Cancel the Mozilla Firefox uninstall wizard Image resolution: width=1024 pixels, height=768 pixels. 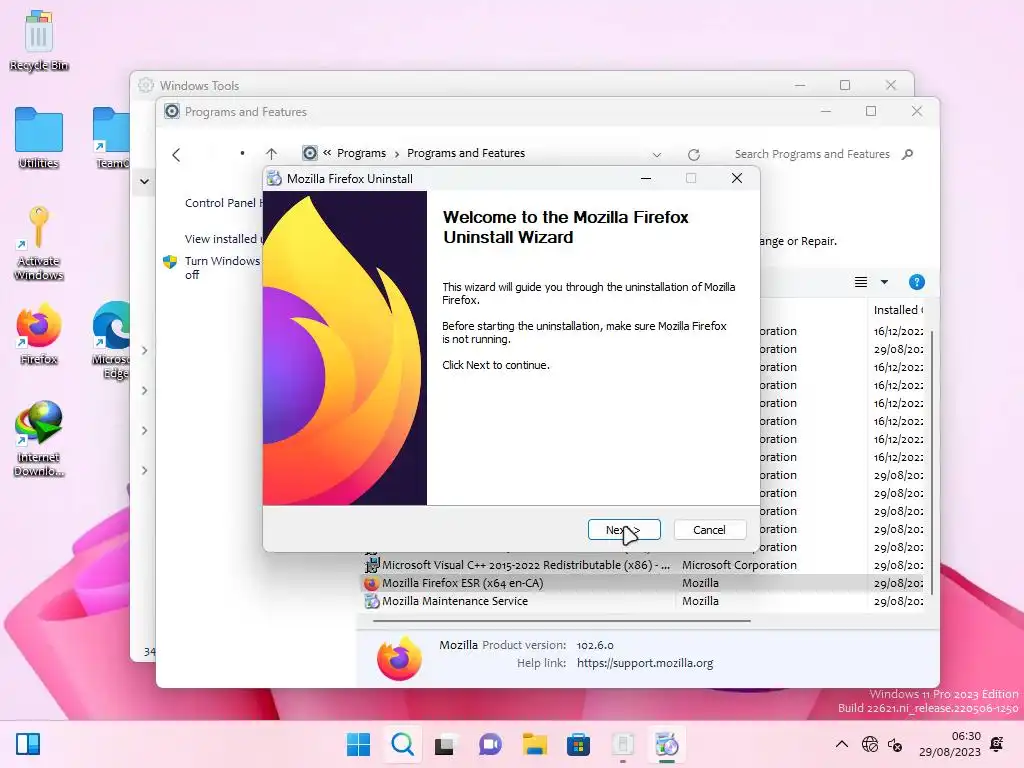click(x=709, y=530)
